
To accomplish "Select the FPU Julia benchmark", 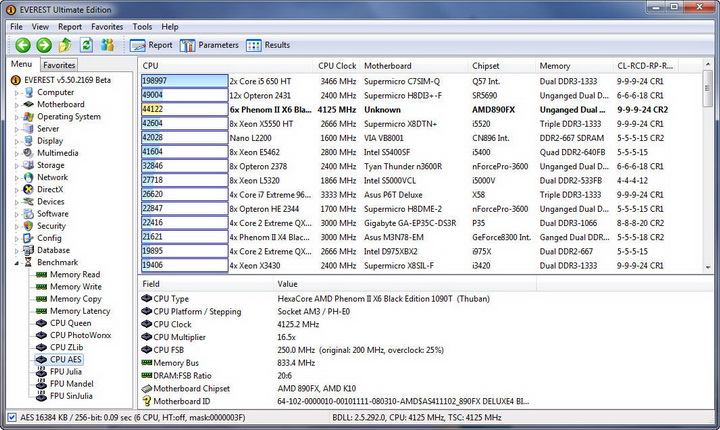I will [x=59, y=372].
